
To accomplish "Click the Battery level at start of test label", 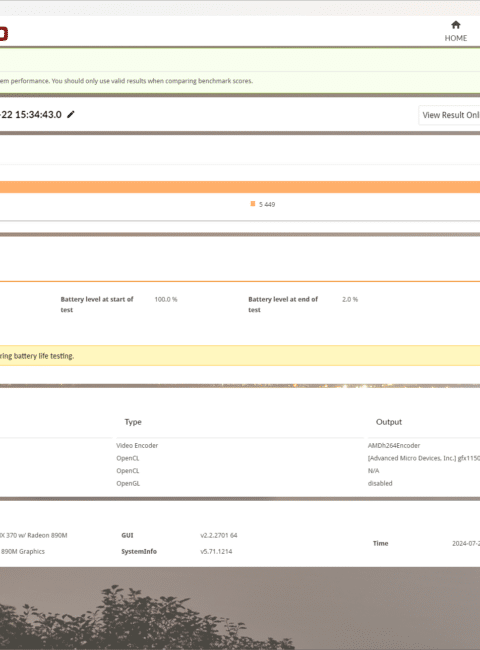I will click(x=97, y=304).
